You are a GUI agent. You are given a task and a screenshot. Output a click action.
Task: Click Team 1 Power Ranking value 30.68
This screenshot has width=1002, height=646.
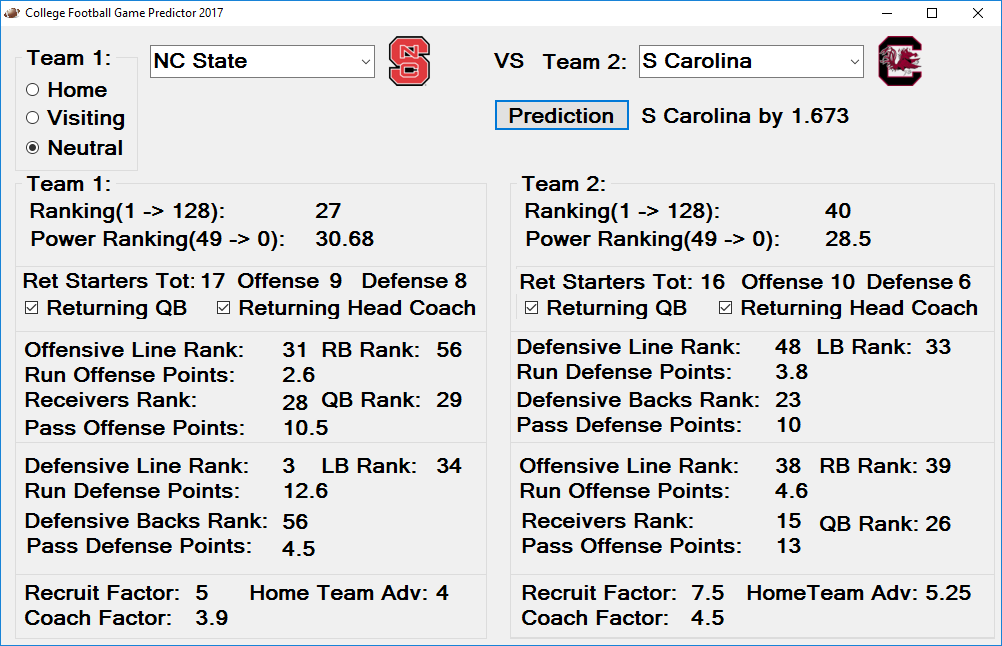tap(344, 239)
